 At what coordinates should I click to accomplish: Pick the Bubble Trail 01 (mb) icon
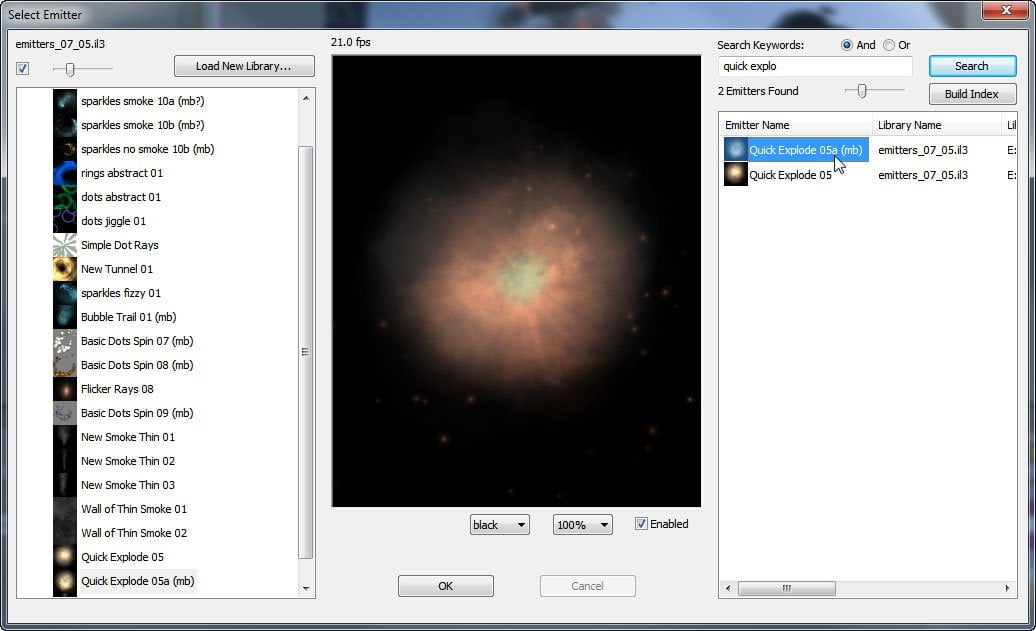65,317
